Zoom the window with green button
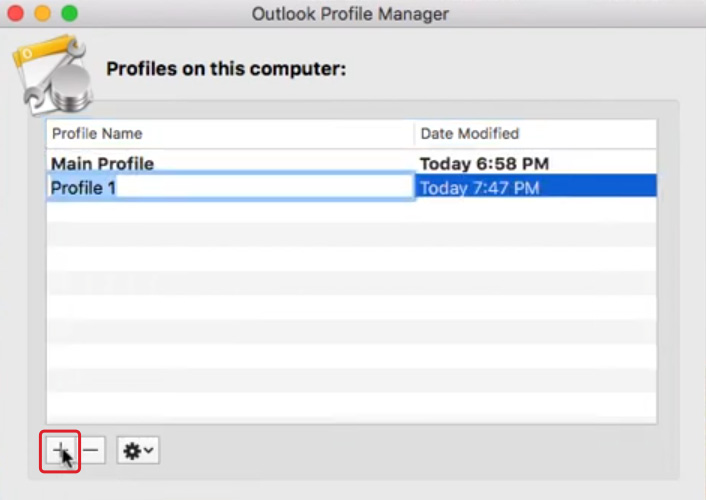 70,13
